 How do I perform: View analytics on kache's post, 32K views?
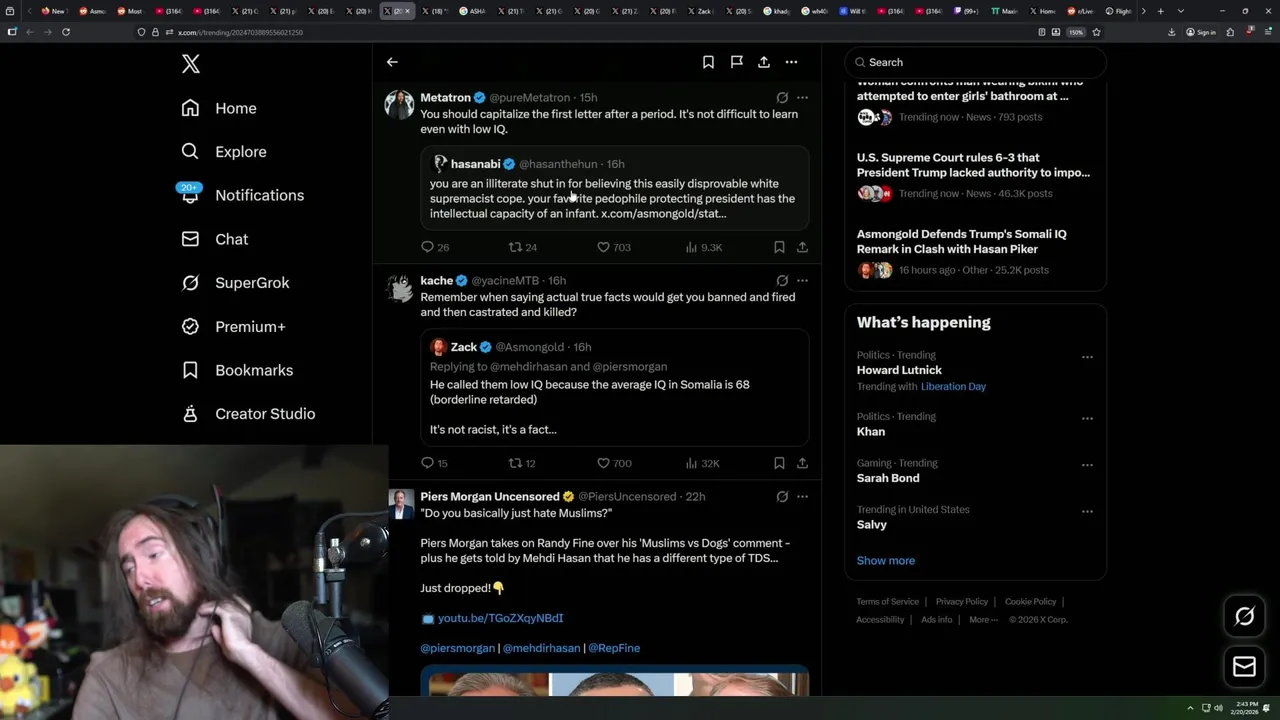[x=703, y=463]
